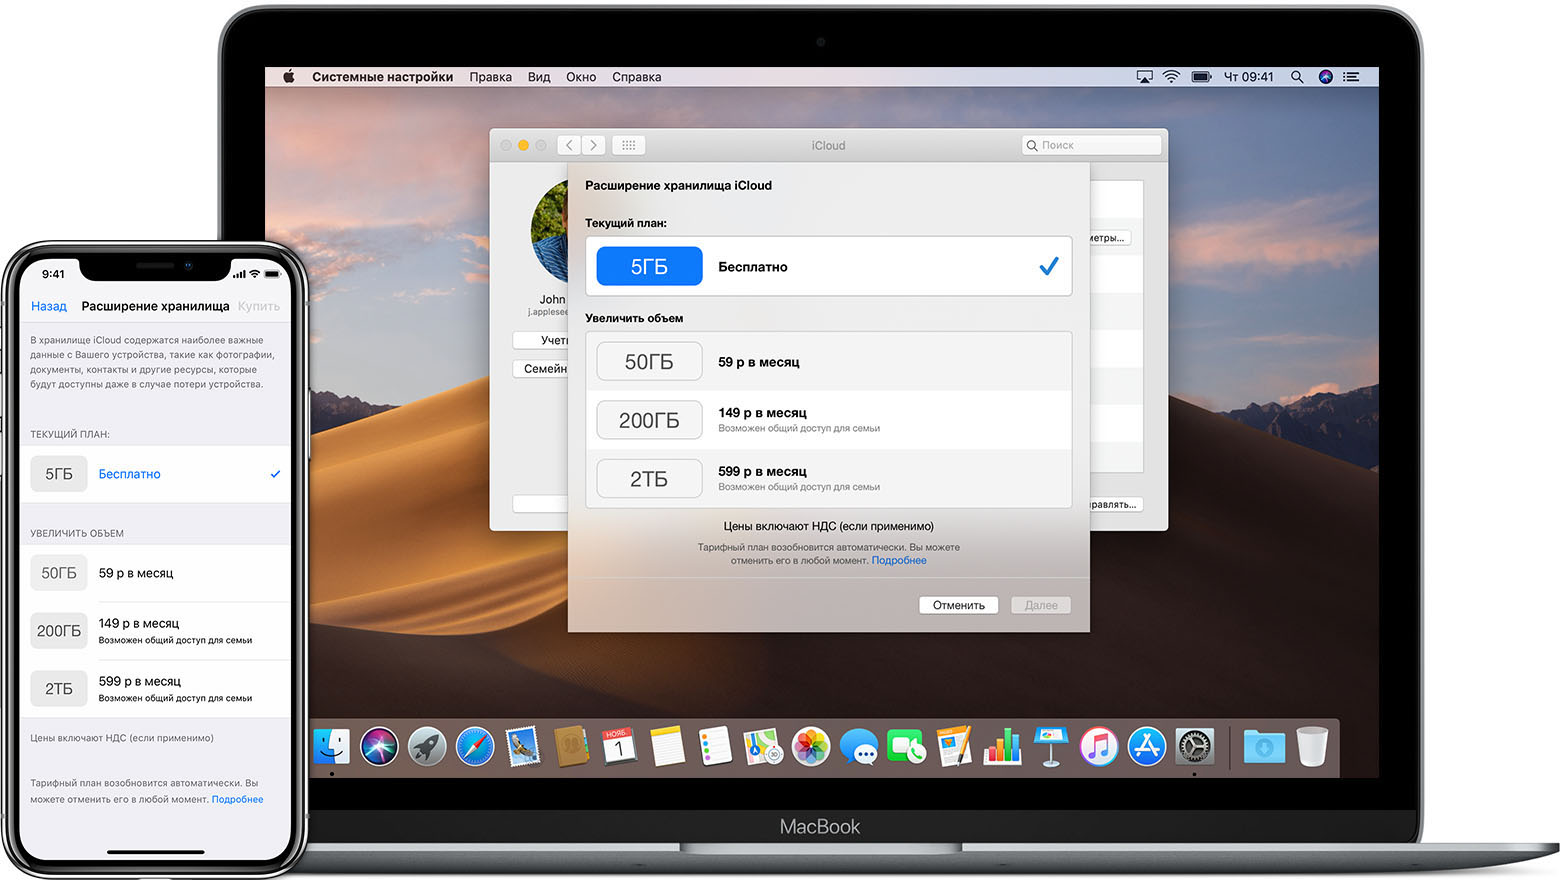Open Launchpad rocket icon in dock
Viewport: 1560px width, 880px height.
click(427, 747)
